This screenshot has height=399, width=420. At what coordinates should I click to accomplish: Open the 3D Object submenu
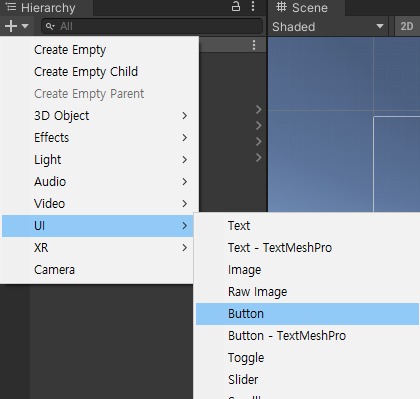100,116
